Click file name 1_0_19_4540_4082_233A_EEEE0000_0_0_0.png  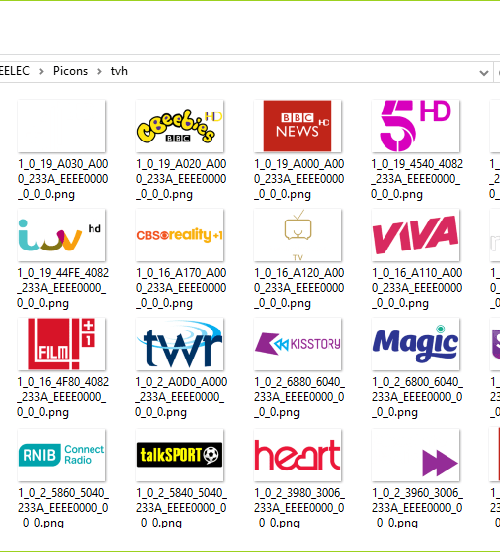point(417,179)
